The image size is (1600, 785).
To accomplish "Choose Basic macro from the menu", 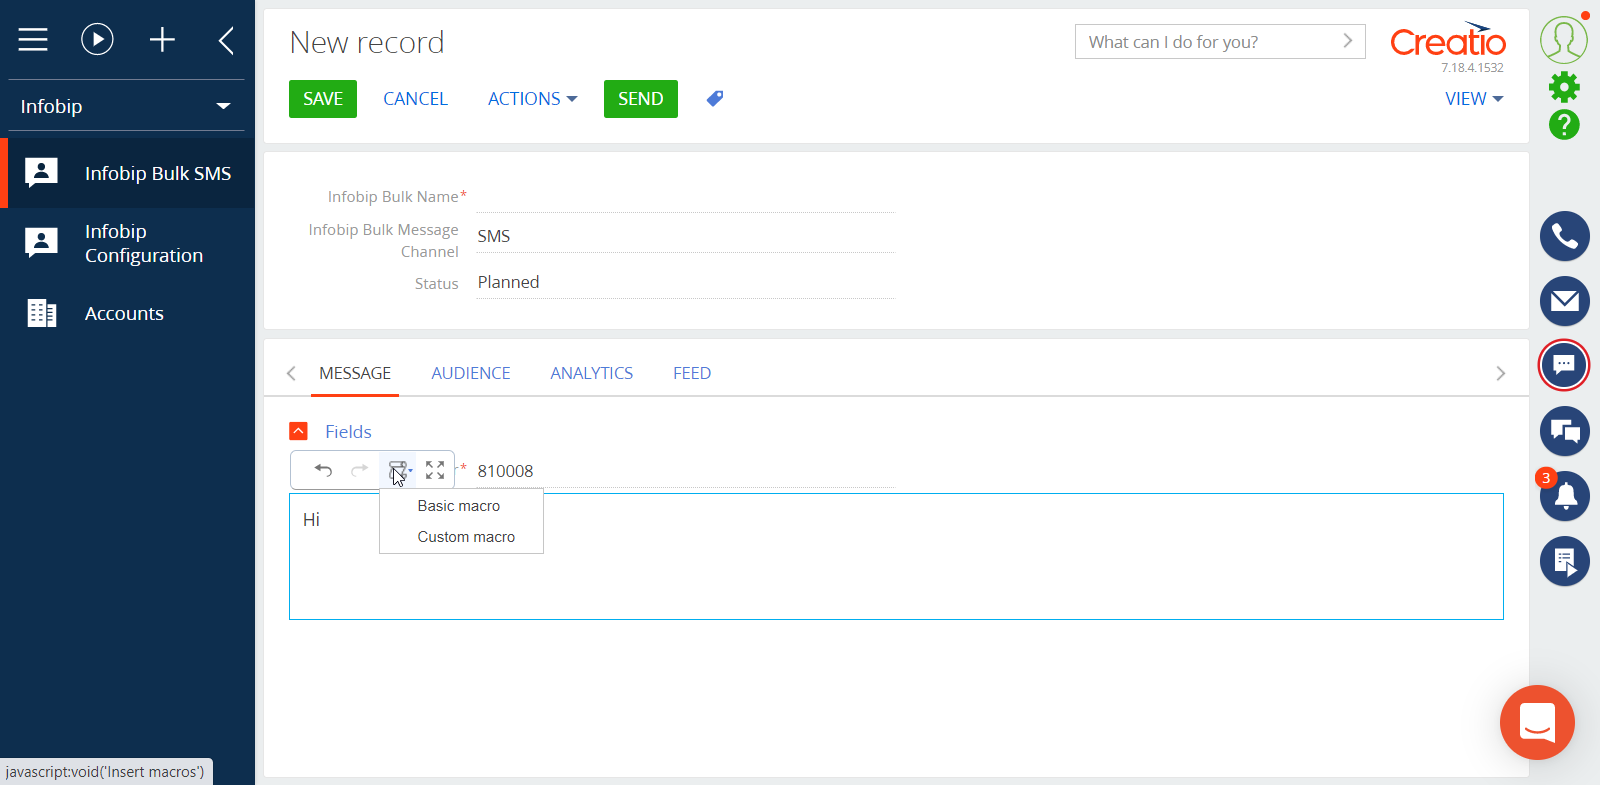I will (x=459, y=506).
